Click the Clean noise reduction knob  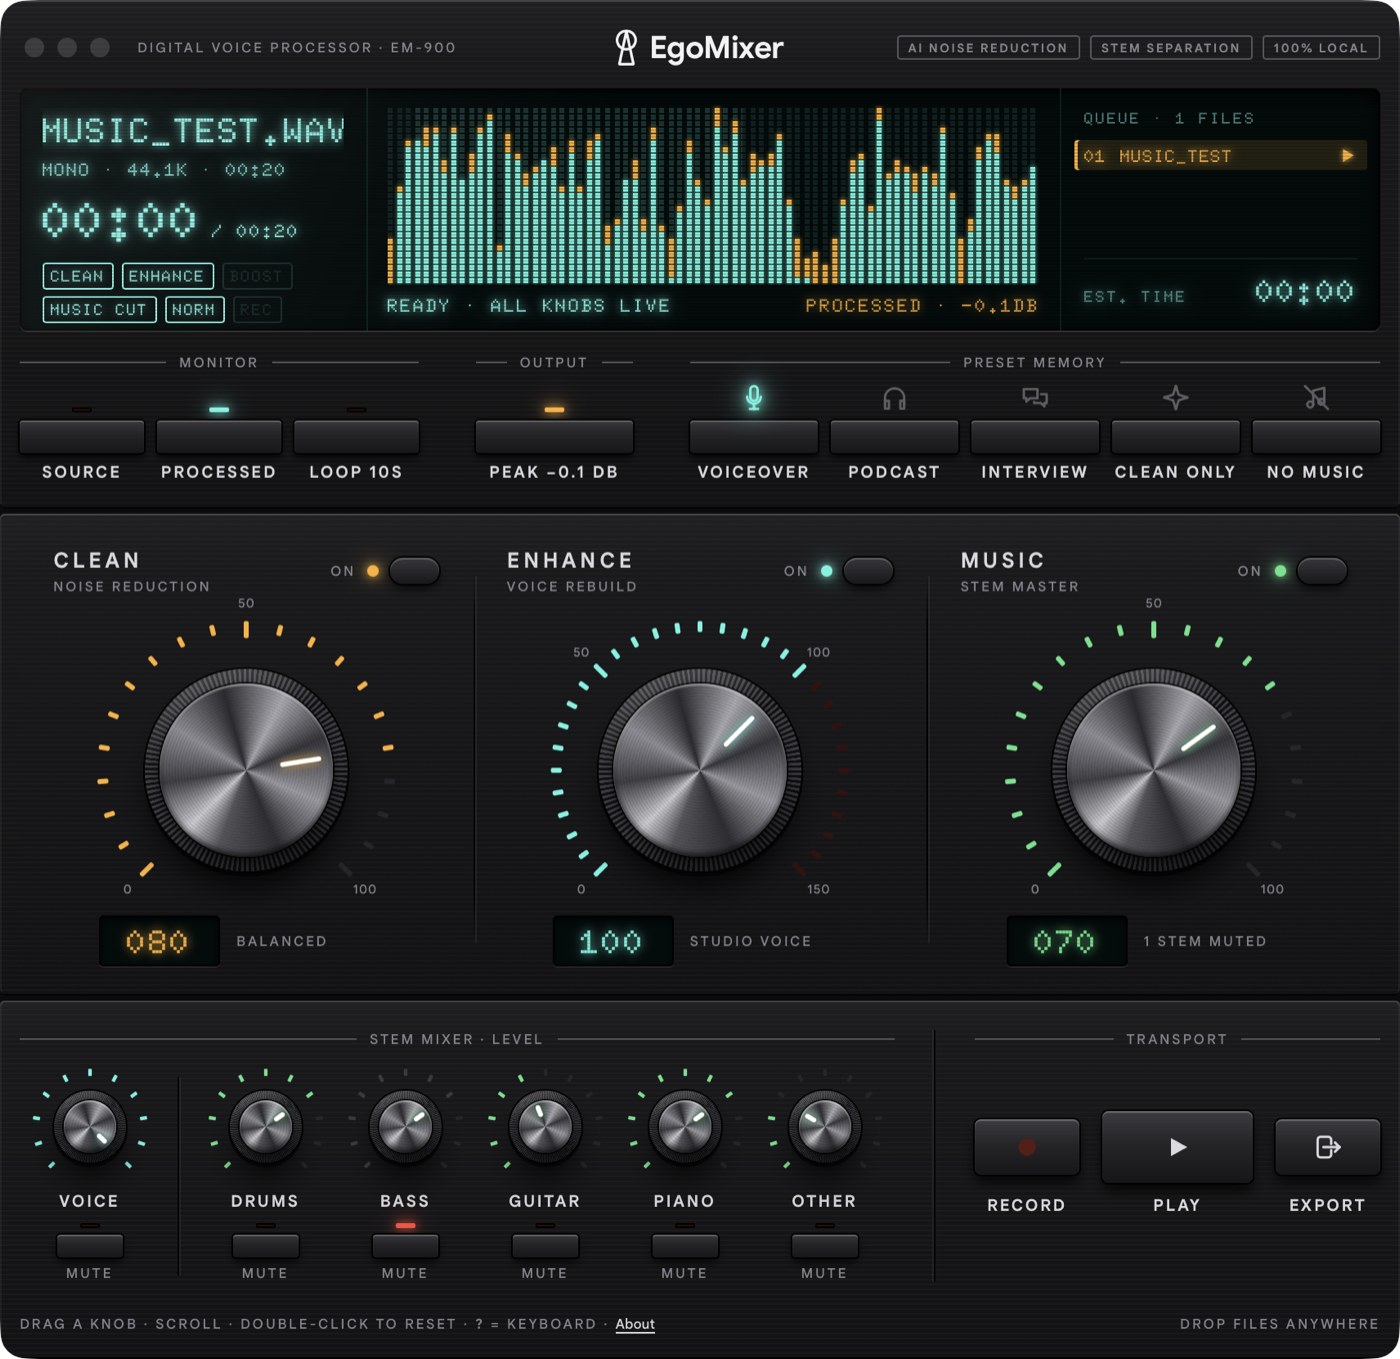click(246, 771)
